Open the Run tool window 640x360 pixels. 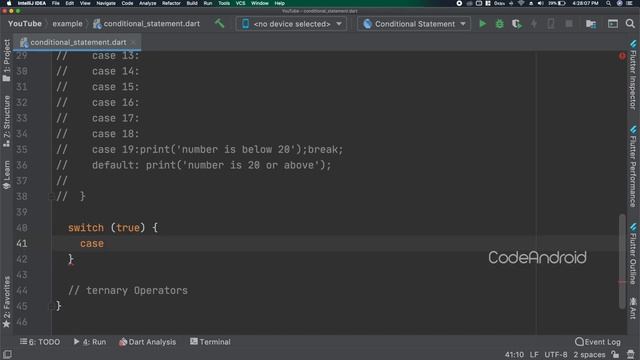click(x=90, y=342)
